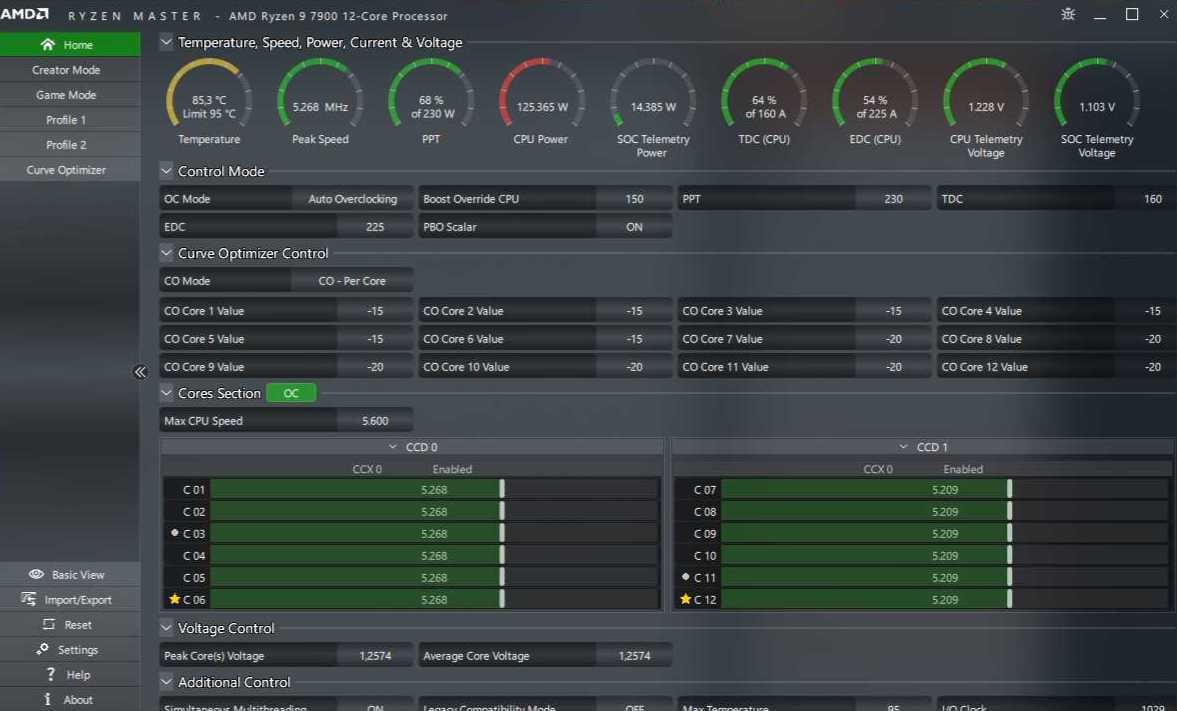Toggle the OC badge in Cores Section

(x=290, y=393)
